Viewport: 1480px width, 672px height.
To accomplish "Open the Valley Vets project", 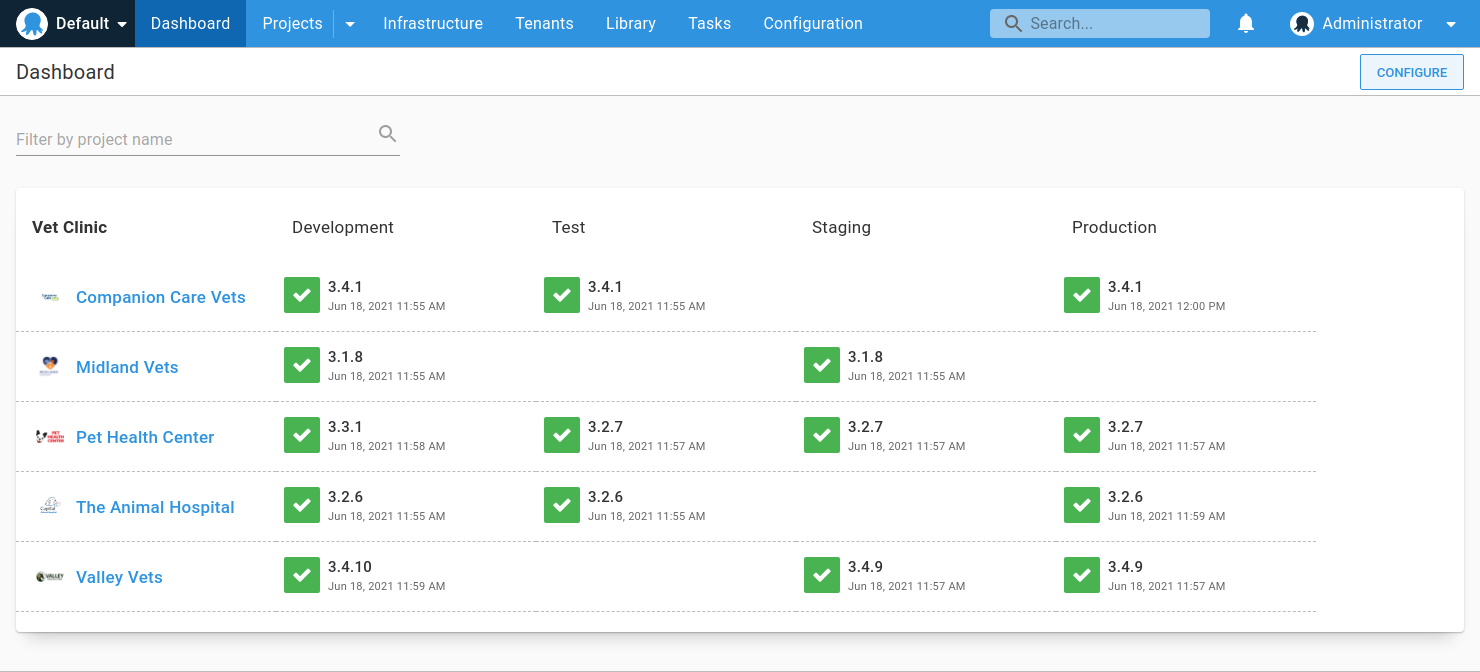I will tap(118, 577).
